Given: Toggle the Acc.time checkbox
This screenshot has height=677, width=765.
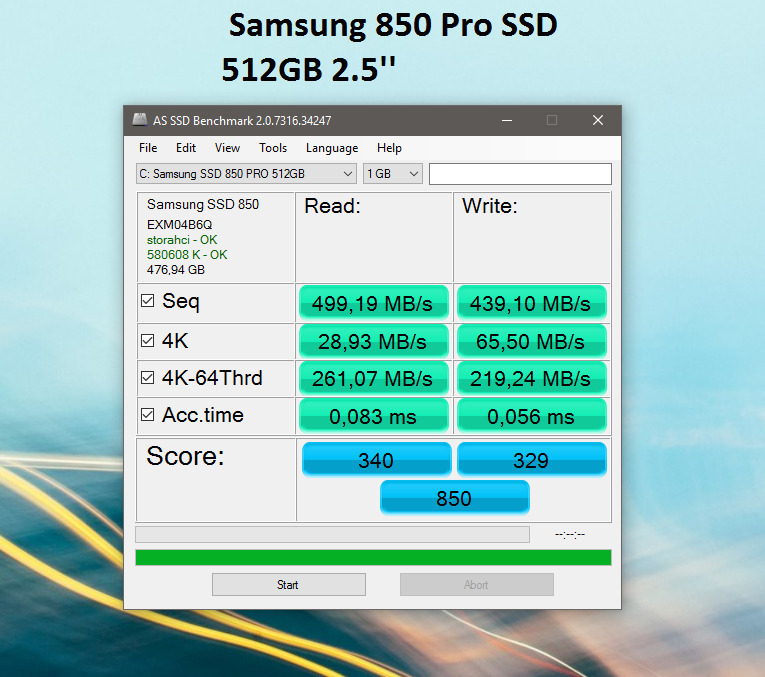Looking at the screenshot, I should click(147, 414).
